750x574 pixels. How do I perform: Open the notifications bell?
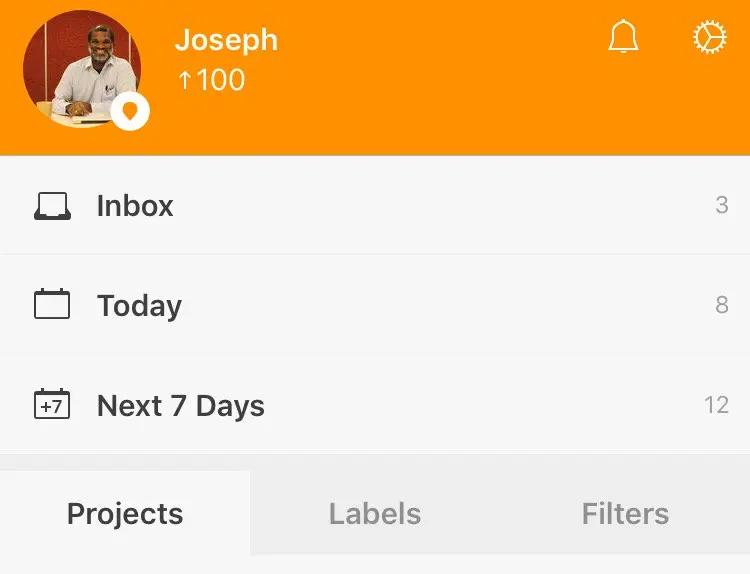623,37
